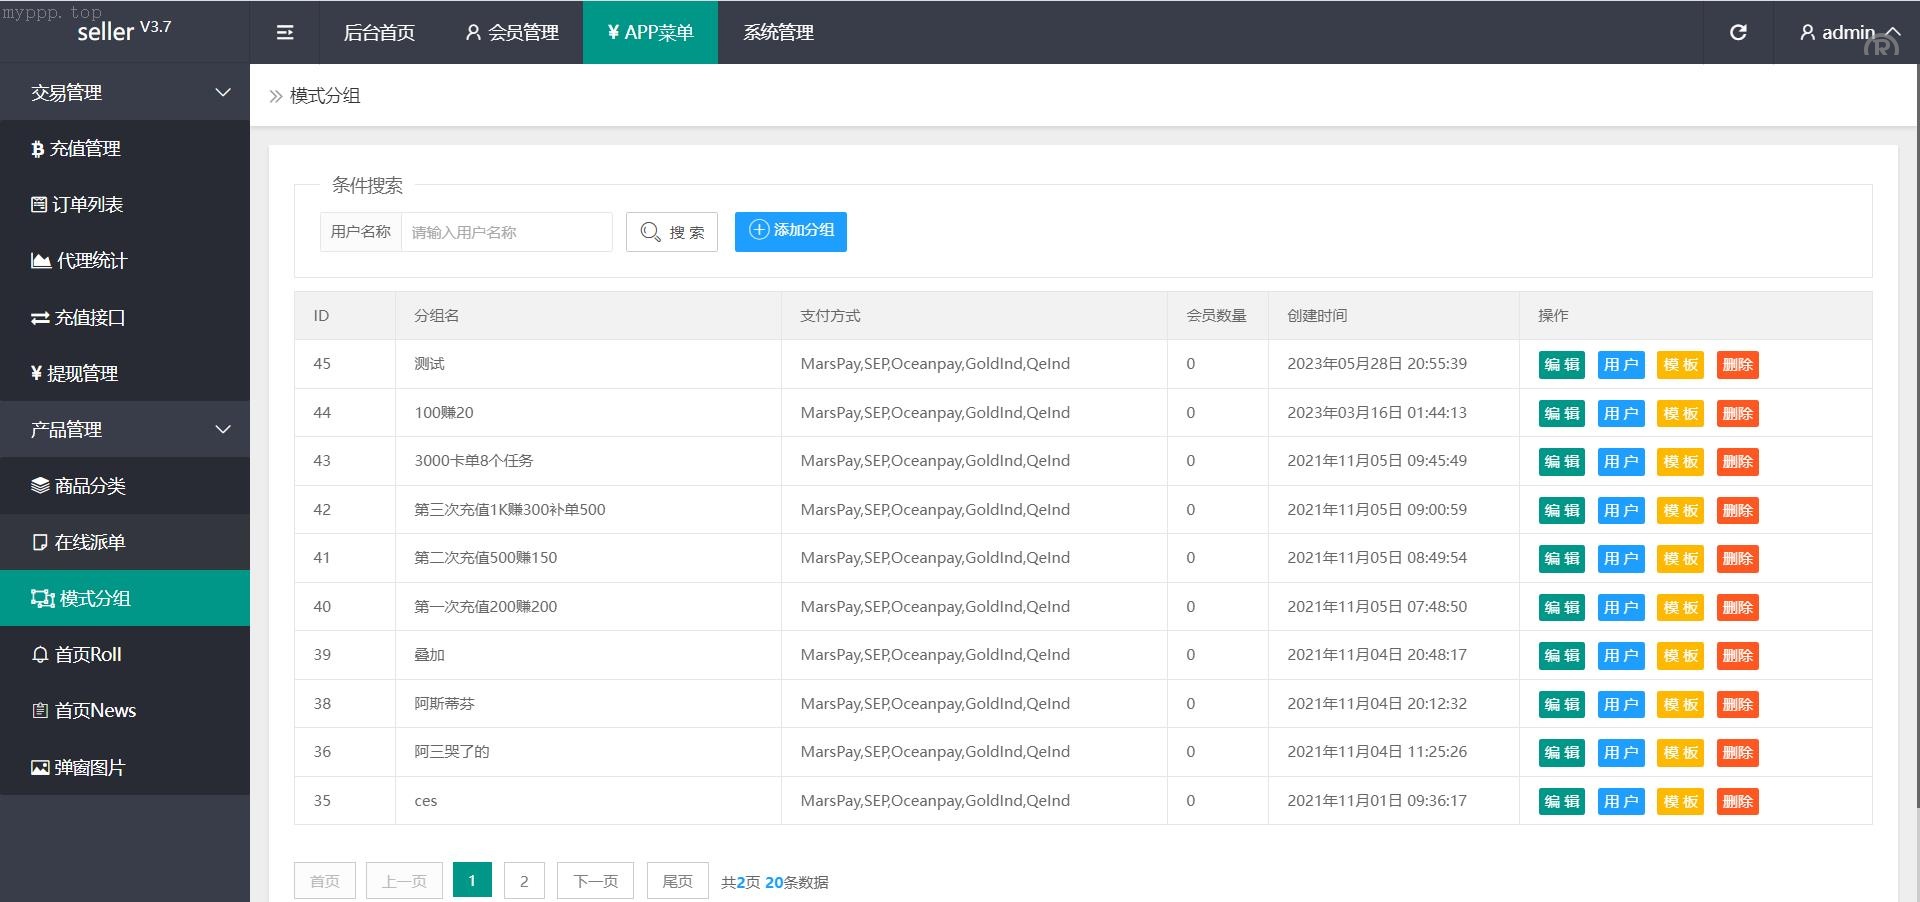1920x902 pixels.
Task: Open 充值接口 in the sidebar
Action: pos(78,318)
